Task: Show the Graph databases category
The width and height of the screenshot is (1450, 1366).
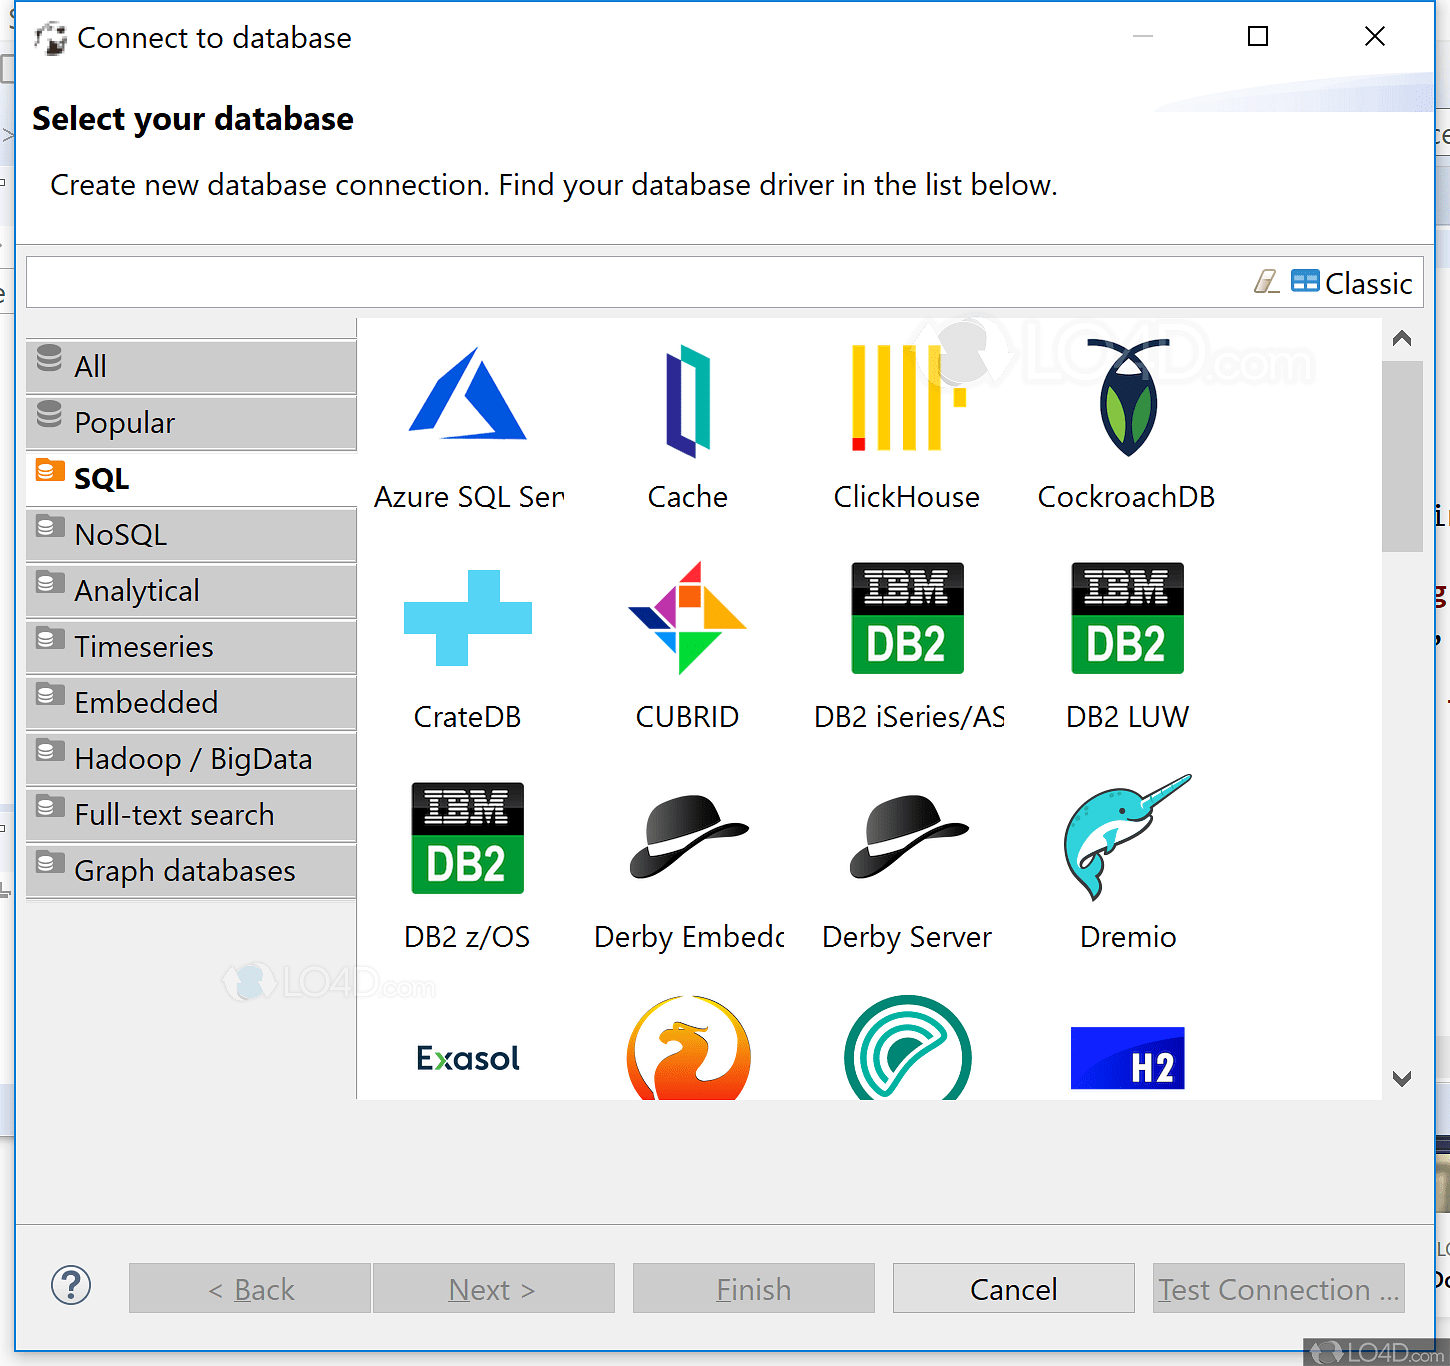Action: tap(191, 870)
